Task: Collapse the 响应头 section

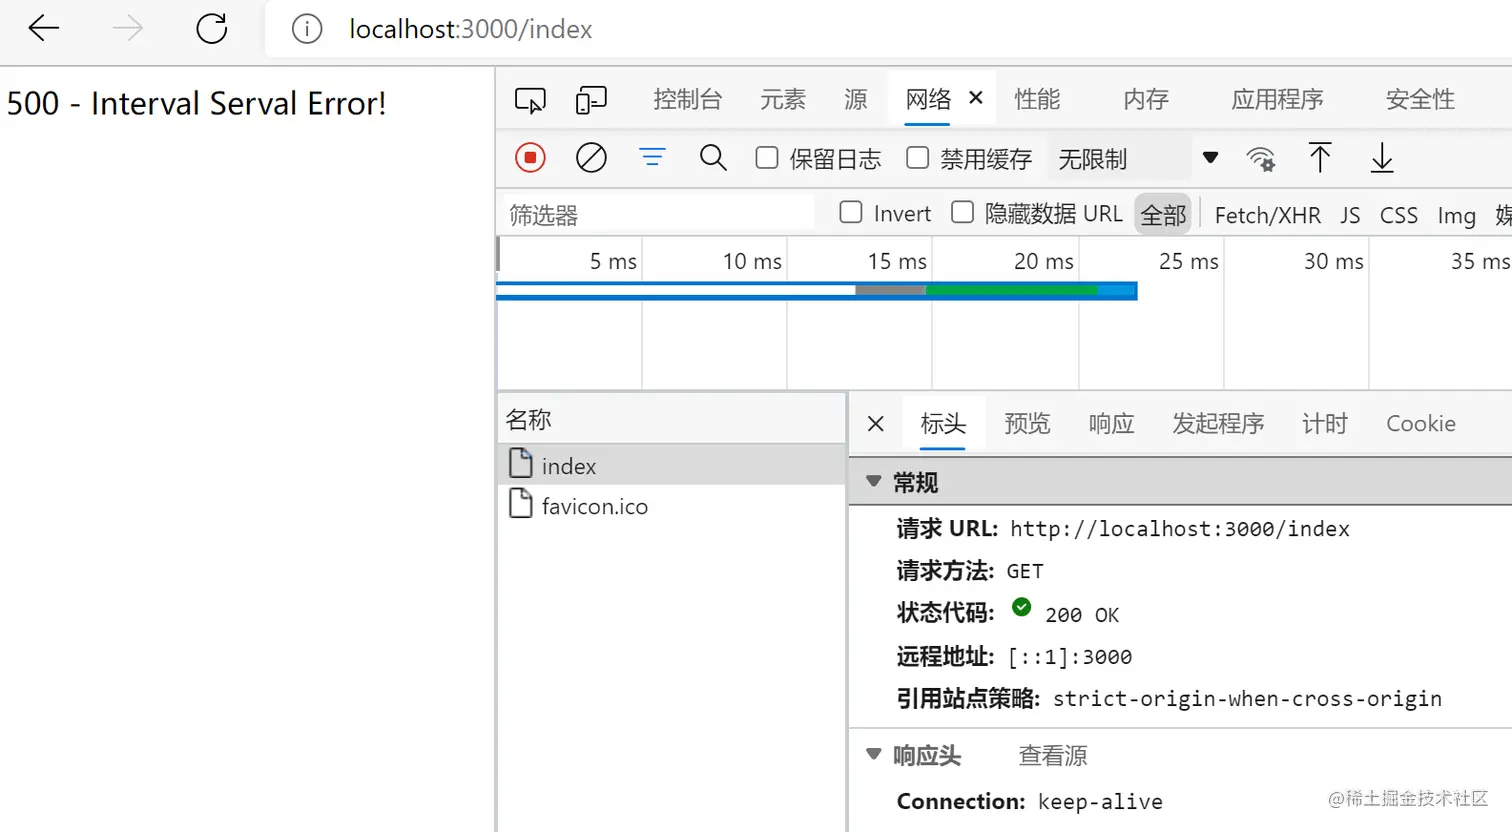Action: [873, 754]
